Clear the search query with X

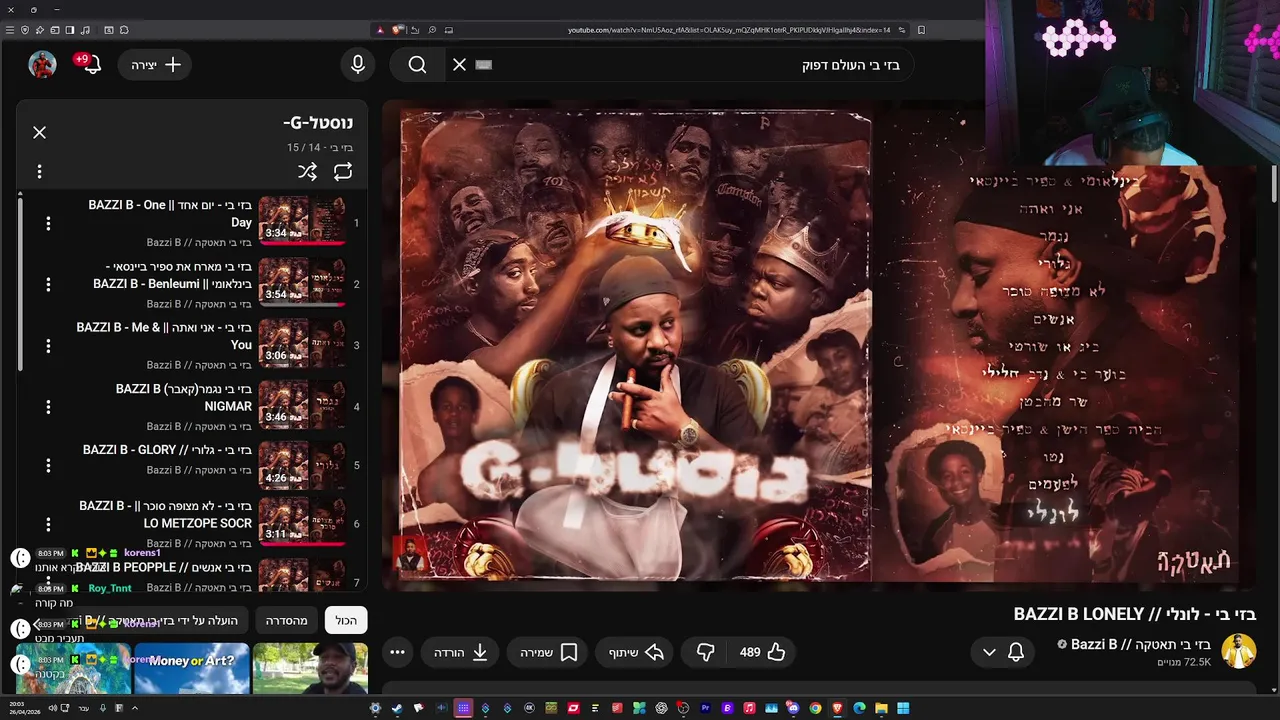click(459, 64)
